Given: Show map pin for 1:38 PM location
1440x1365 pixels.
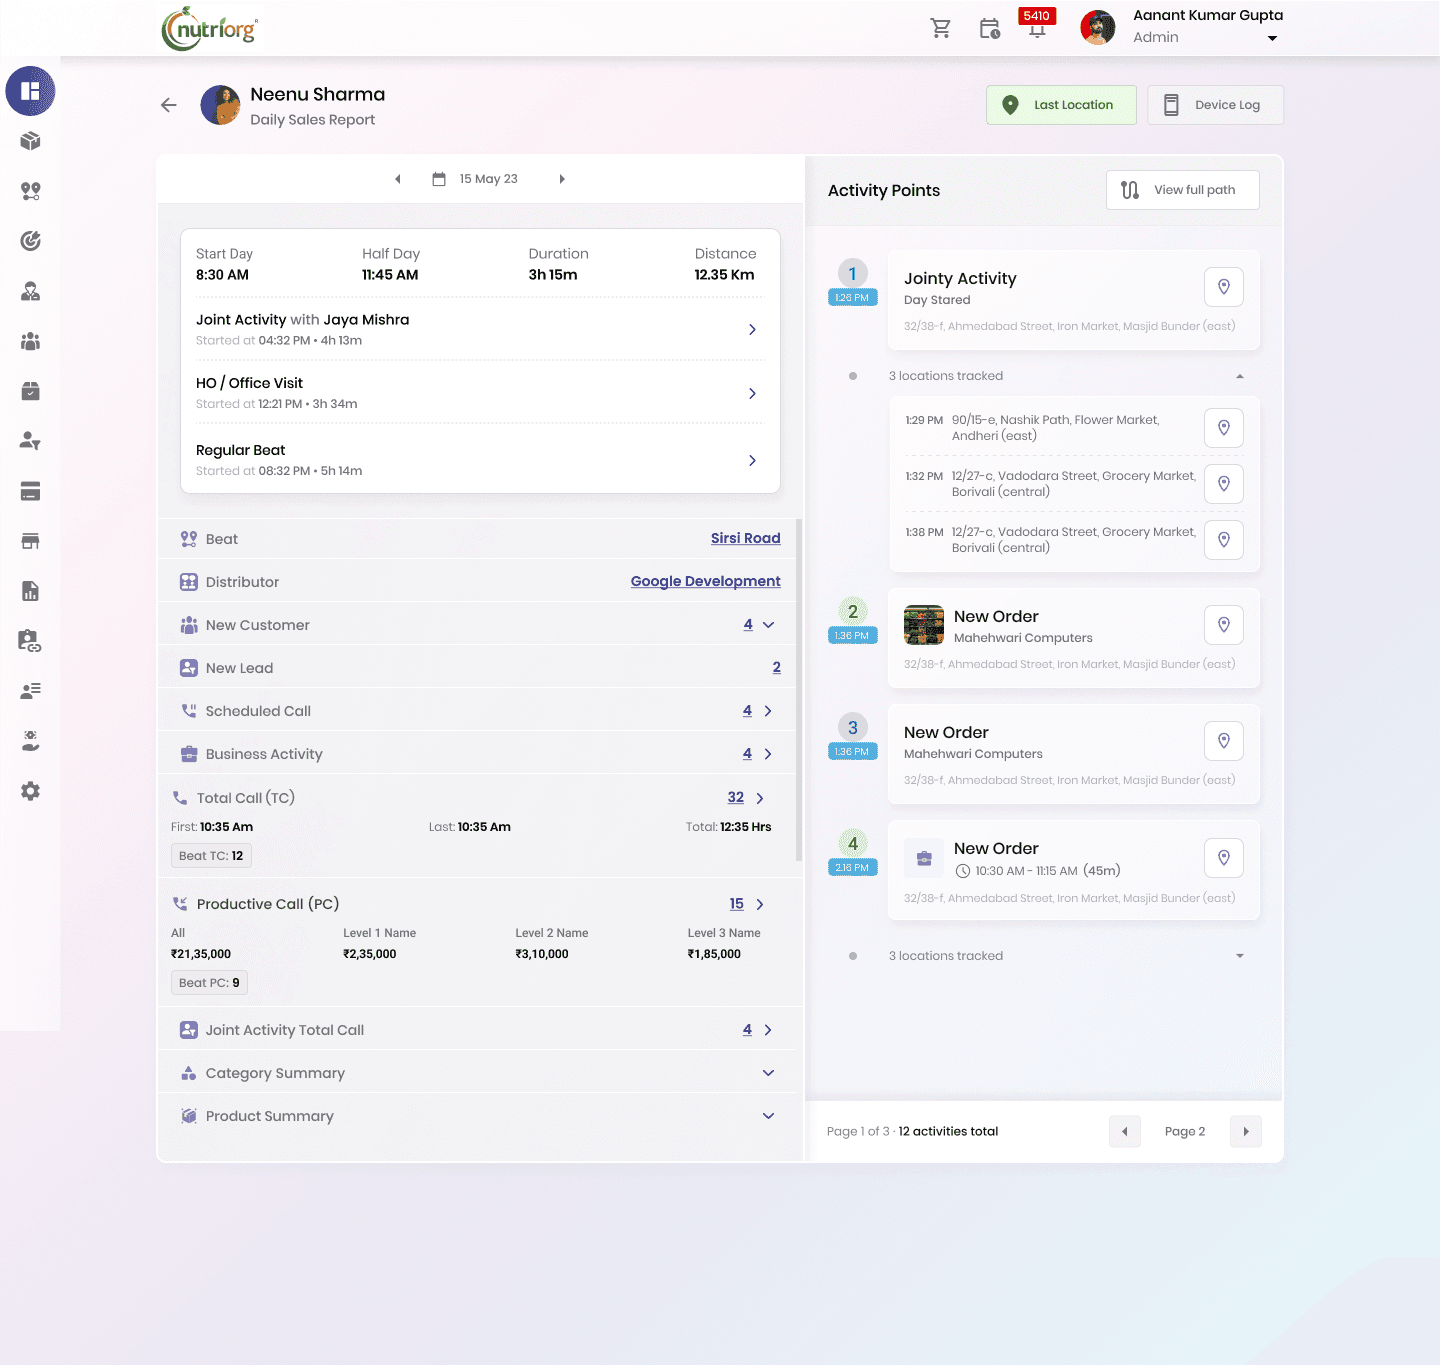Looking at the screenshot, I should click(1224, 540).
